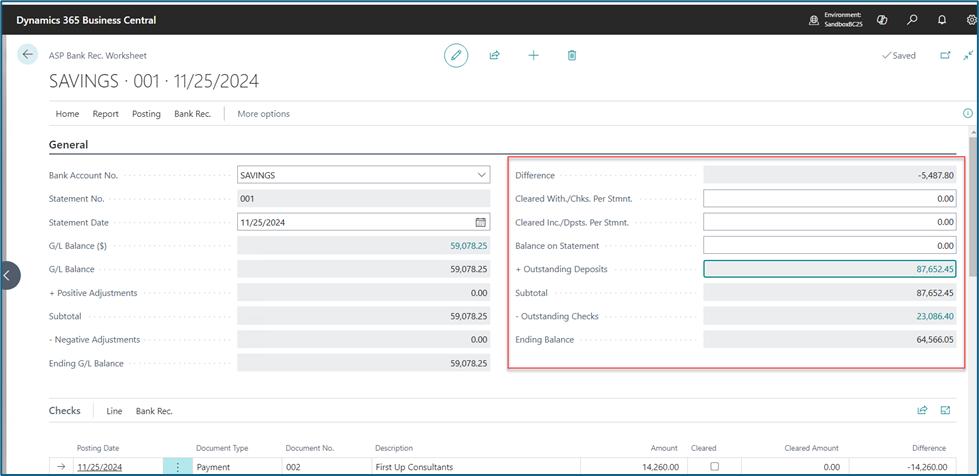Viewport: 979px width, 476px height.
Task: Click the Saved status indicator
Action: 898,56
